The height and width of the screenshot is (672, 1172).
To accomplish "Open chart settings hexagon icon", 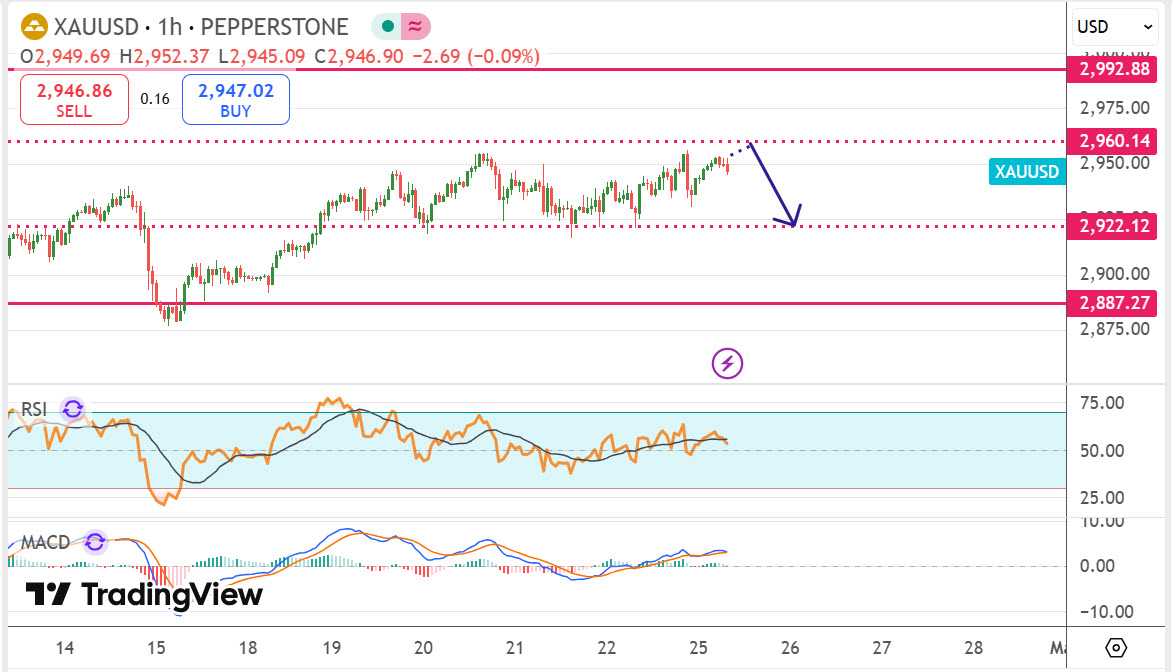I will click(x=1117, y=647).
